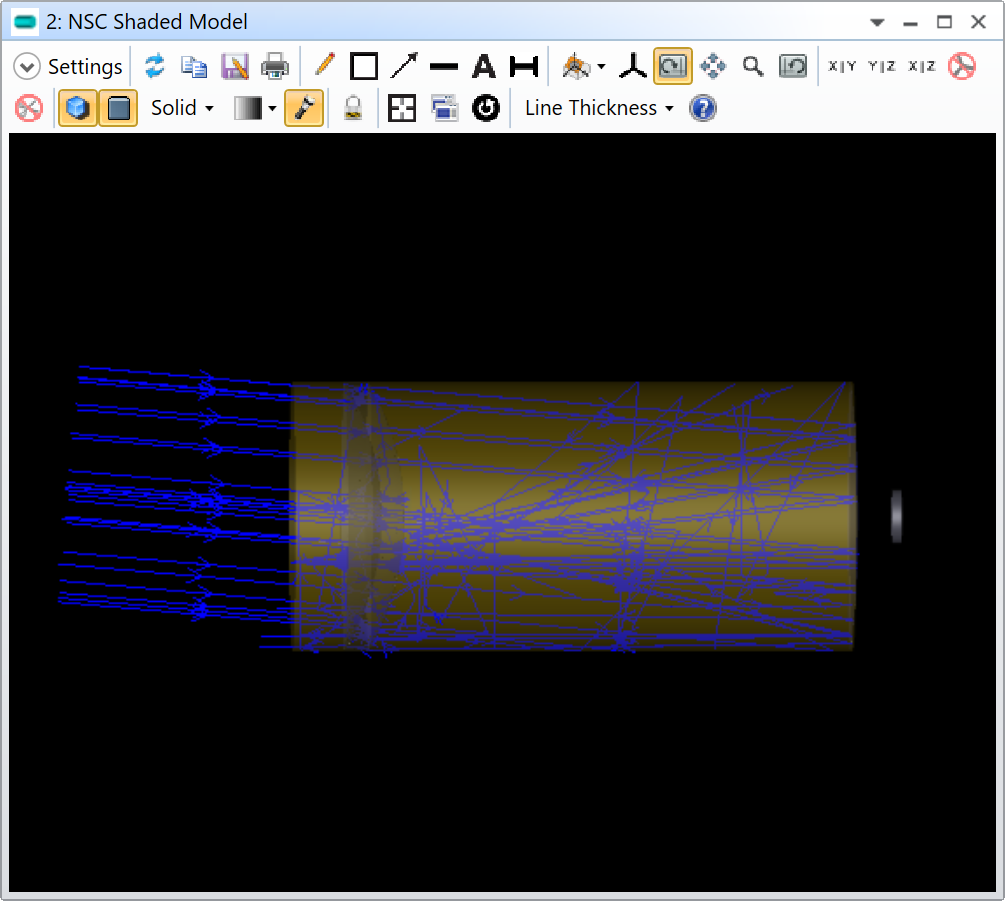Click the red prohibited icon after X|Z
The height and width of the screenshot is (901, 1005).
tap(961, 67)
